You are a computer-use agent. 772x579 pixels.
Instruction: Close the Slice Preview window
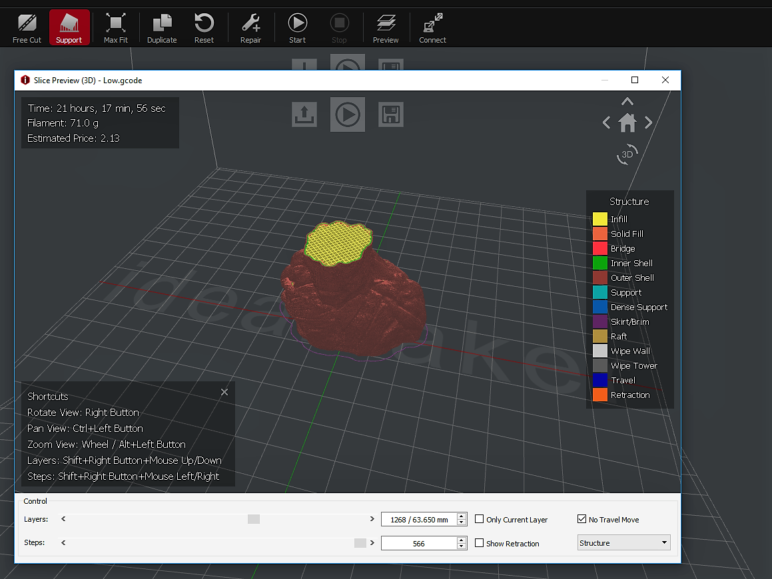pos(665,80)
